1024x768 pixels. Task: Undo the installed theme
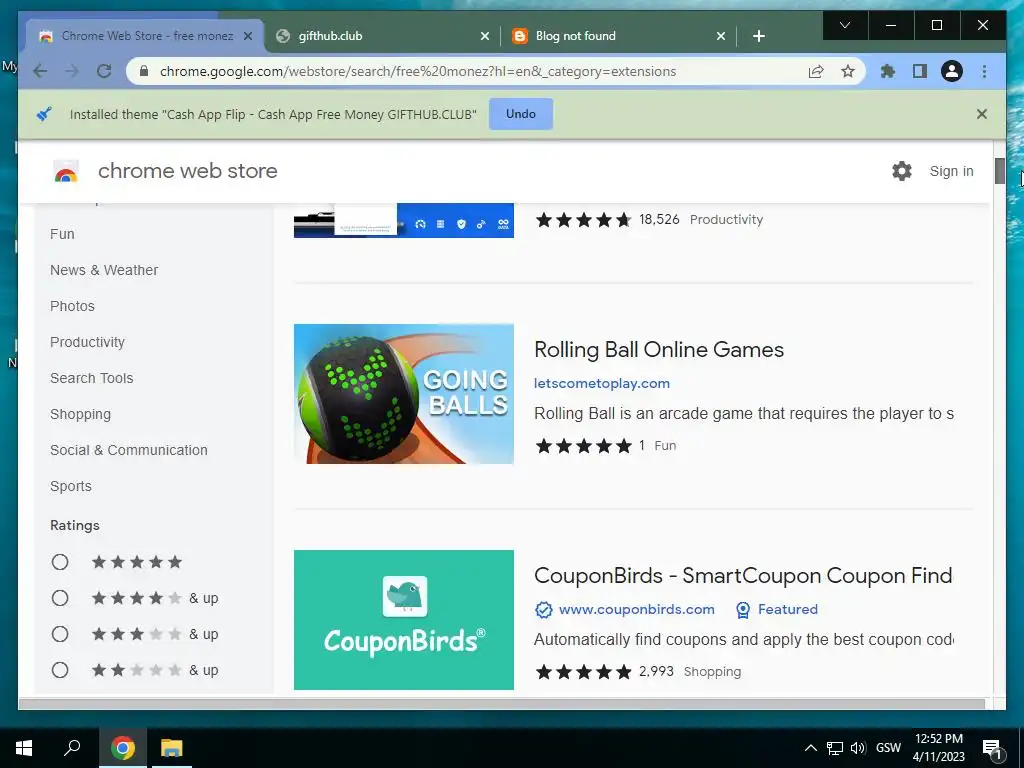[520, 114]
